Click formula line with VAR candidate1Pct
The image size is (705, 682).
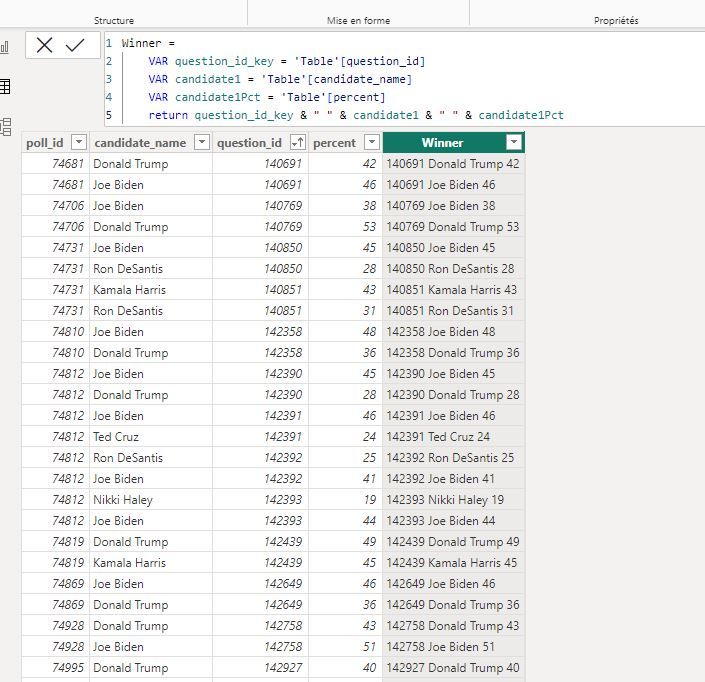click(x=267, y=97)
